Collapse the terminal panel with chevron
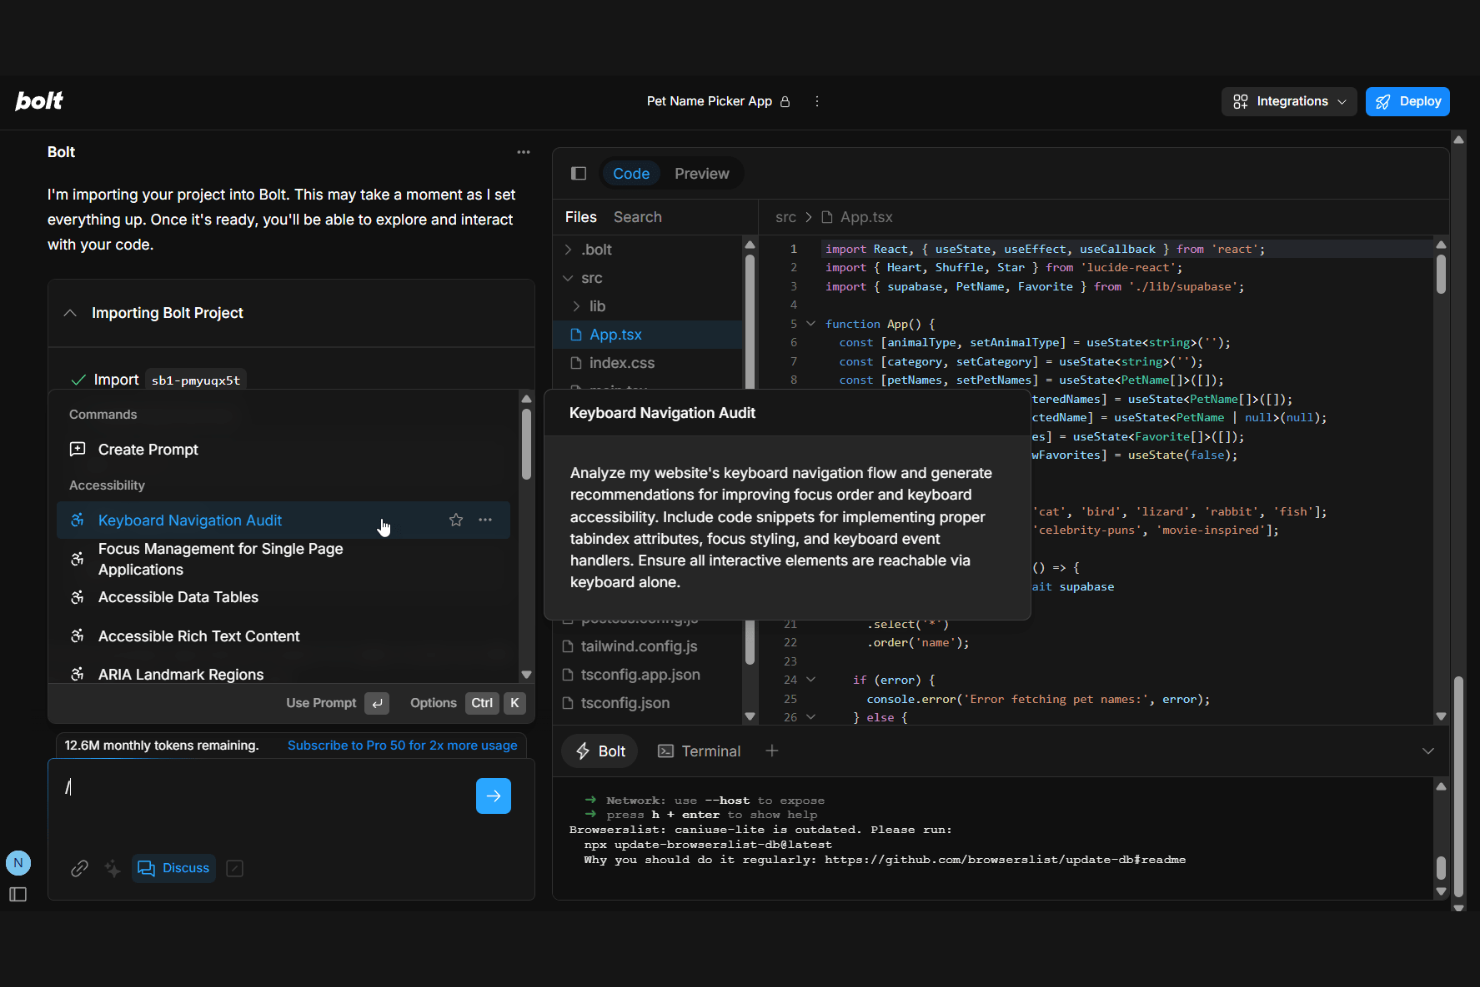This screenshot has width=1480, height=987. click(x=1428, y=751)
